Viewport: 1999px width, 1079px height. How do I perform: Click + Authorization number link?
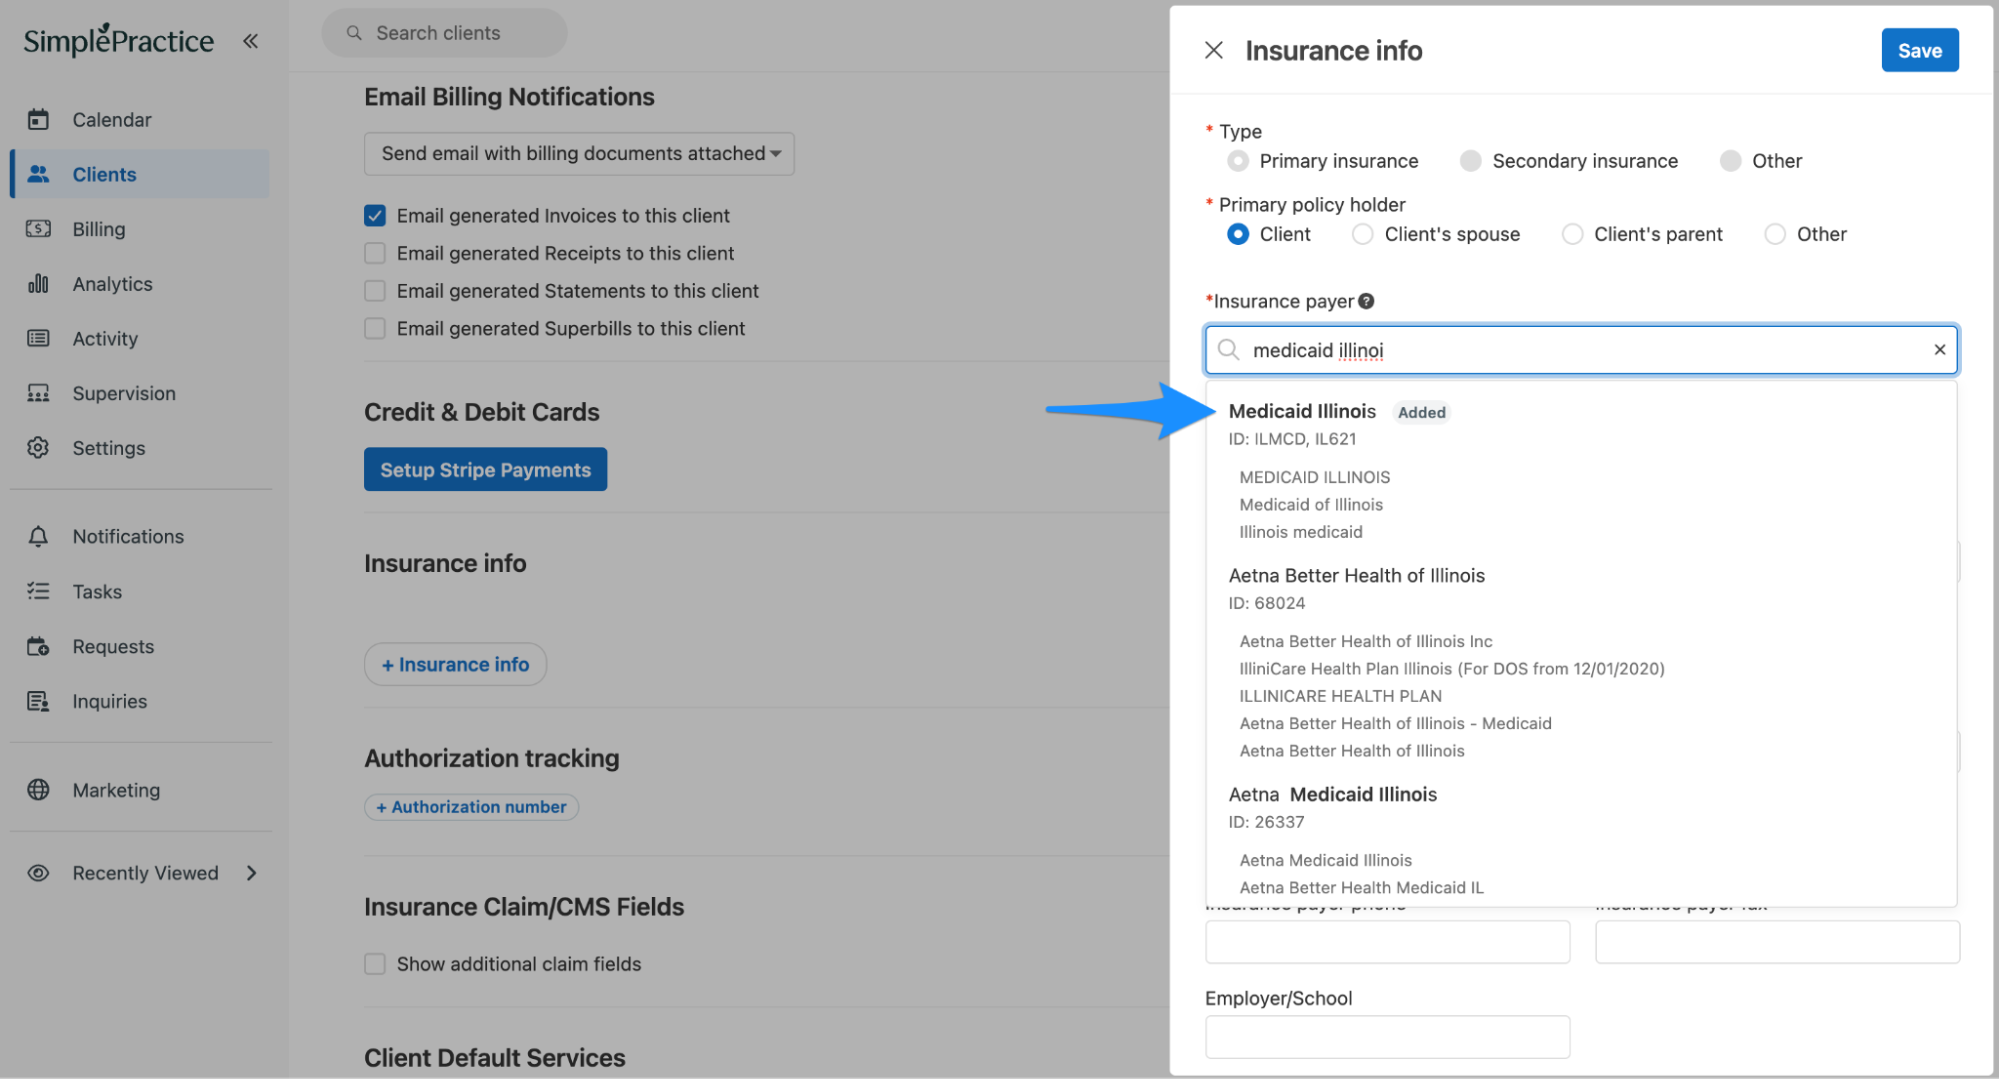click(x=471, y=807)
